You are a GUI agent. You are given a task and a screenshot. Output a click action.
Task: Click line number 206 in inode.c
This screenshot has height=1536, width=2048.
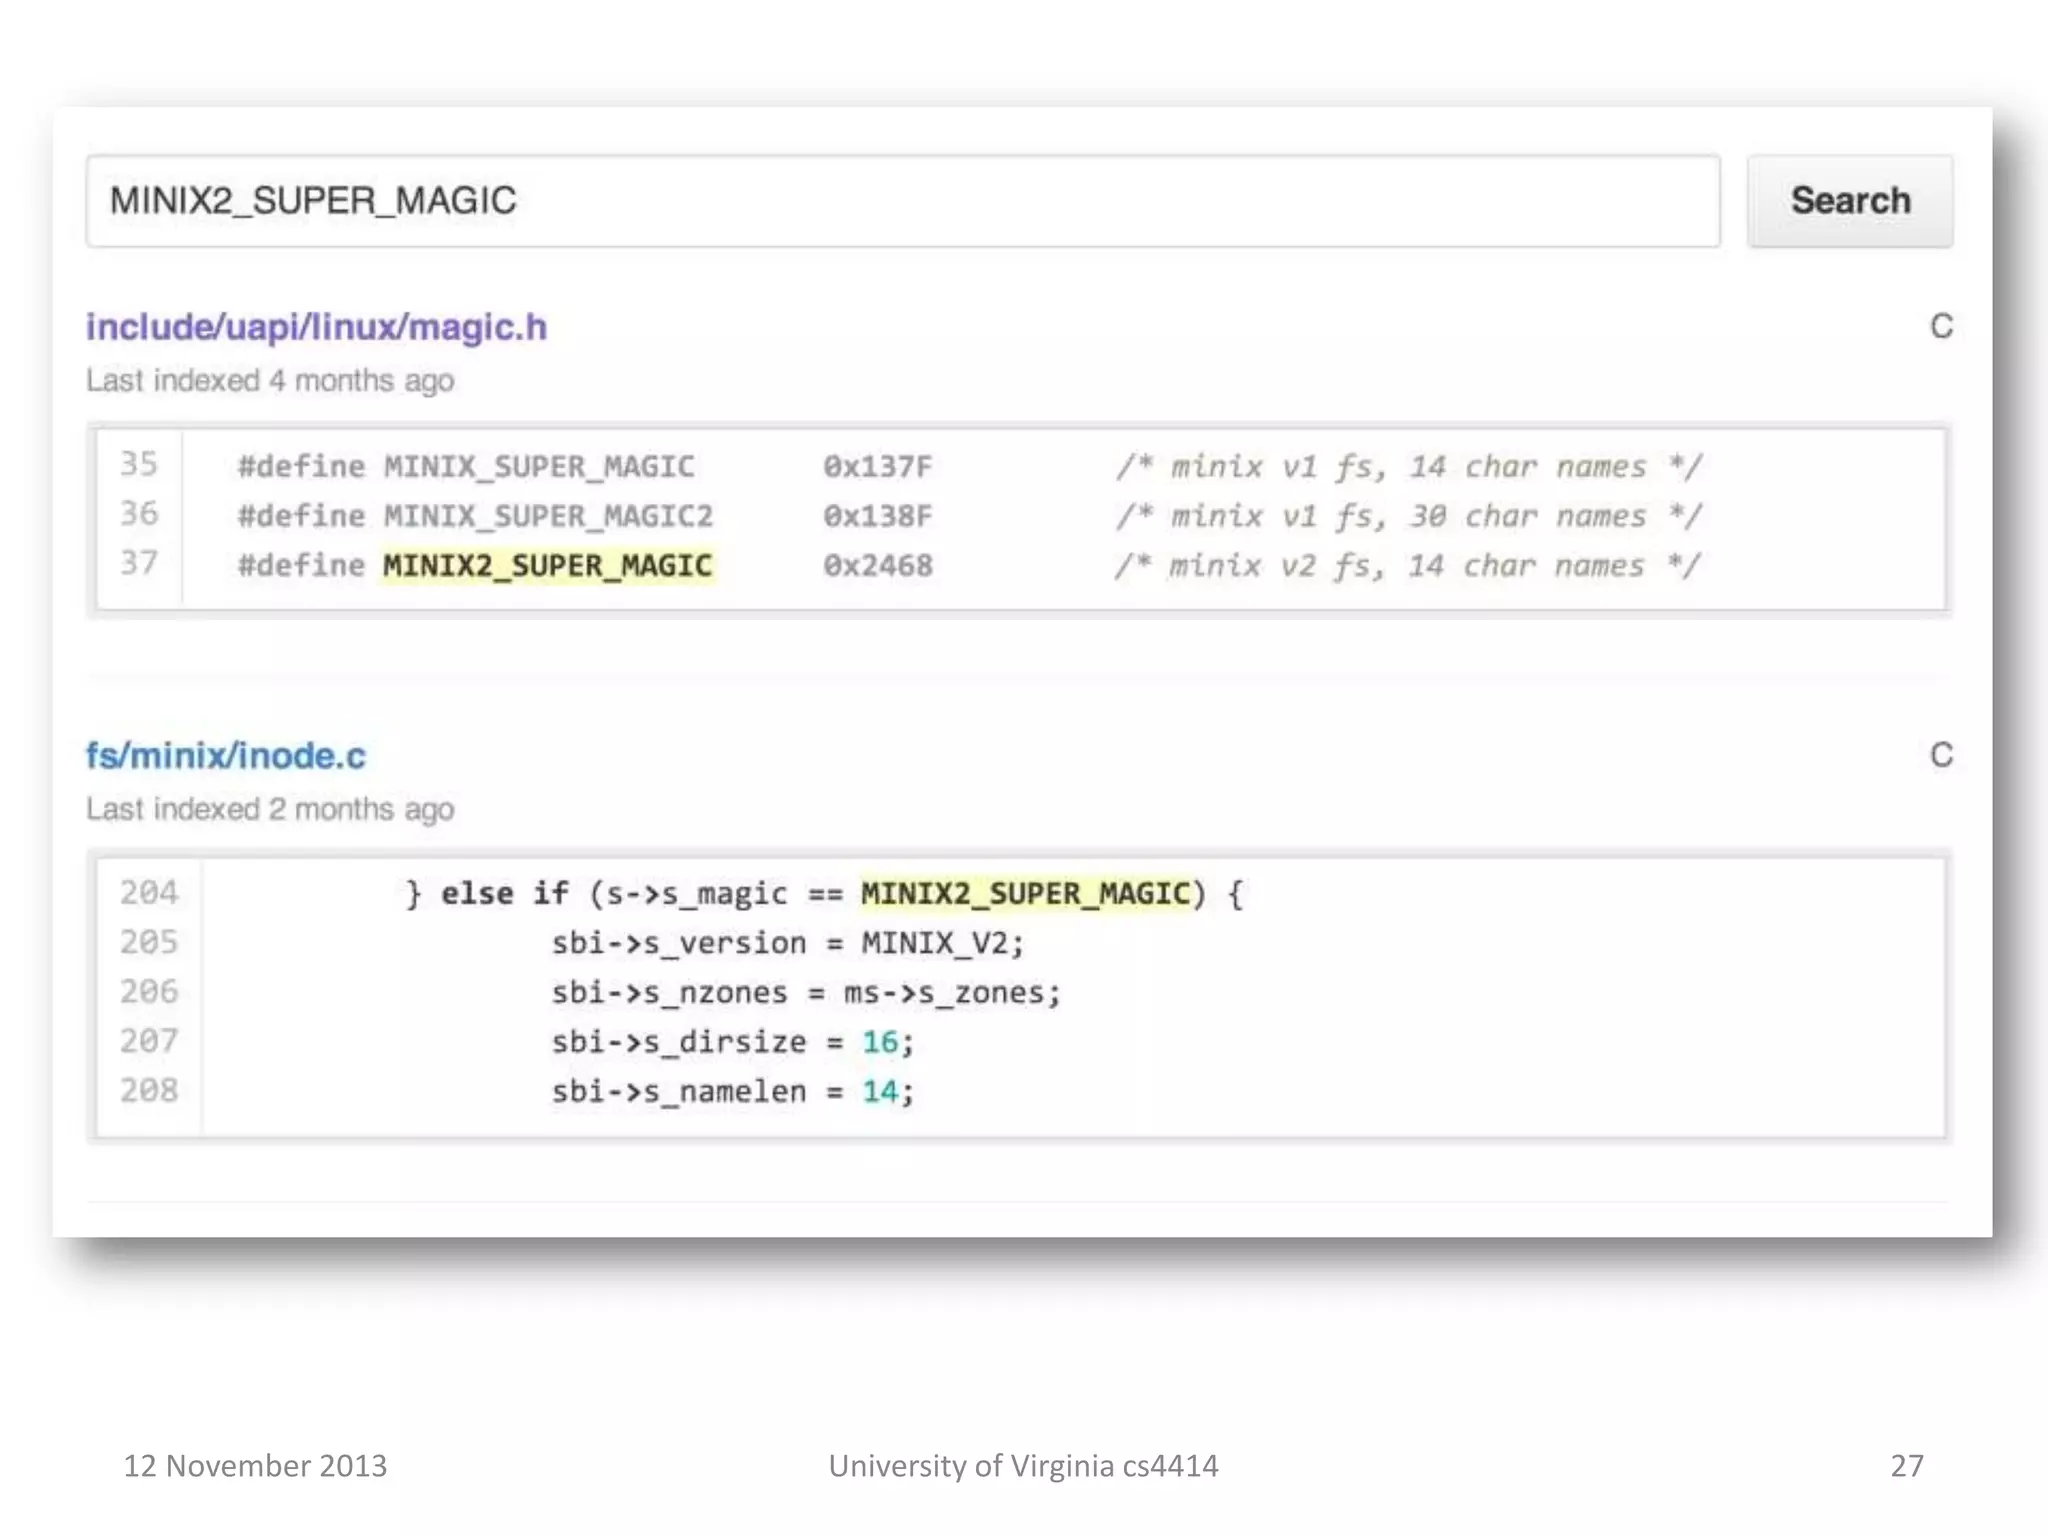pyautogui.click(x=149, y=991)
